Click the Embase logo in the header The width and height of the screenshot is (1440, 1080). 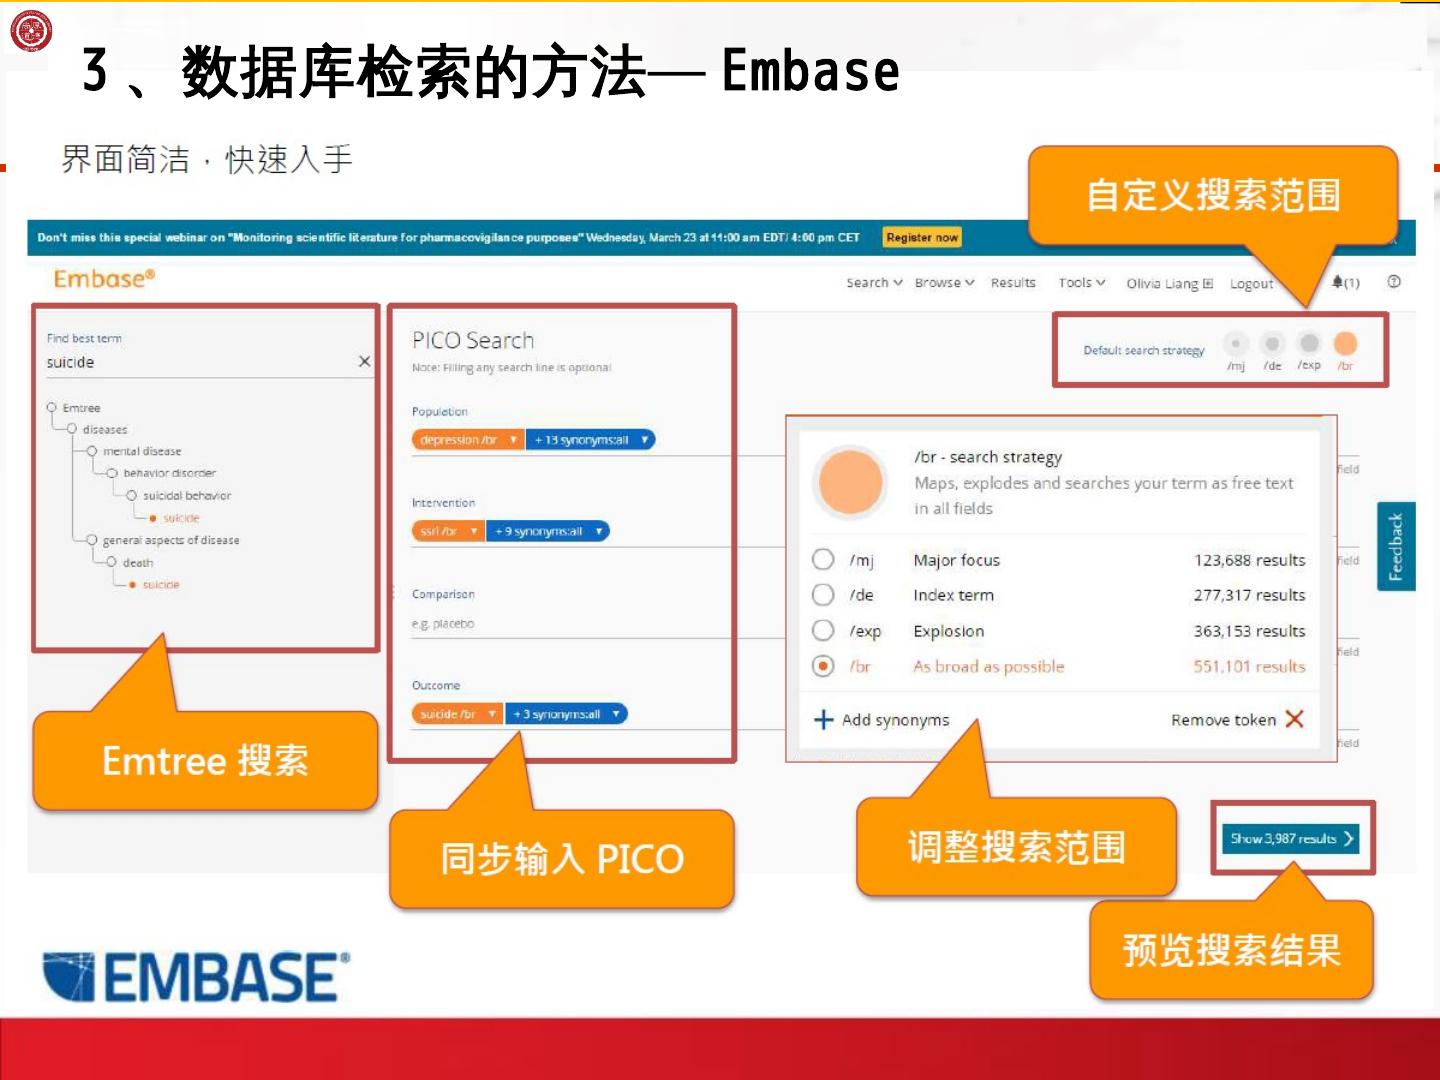104,279
